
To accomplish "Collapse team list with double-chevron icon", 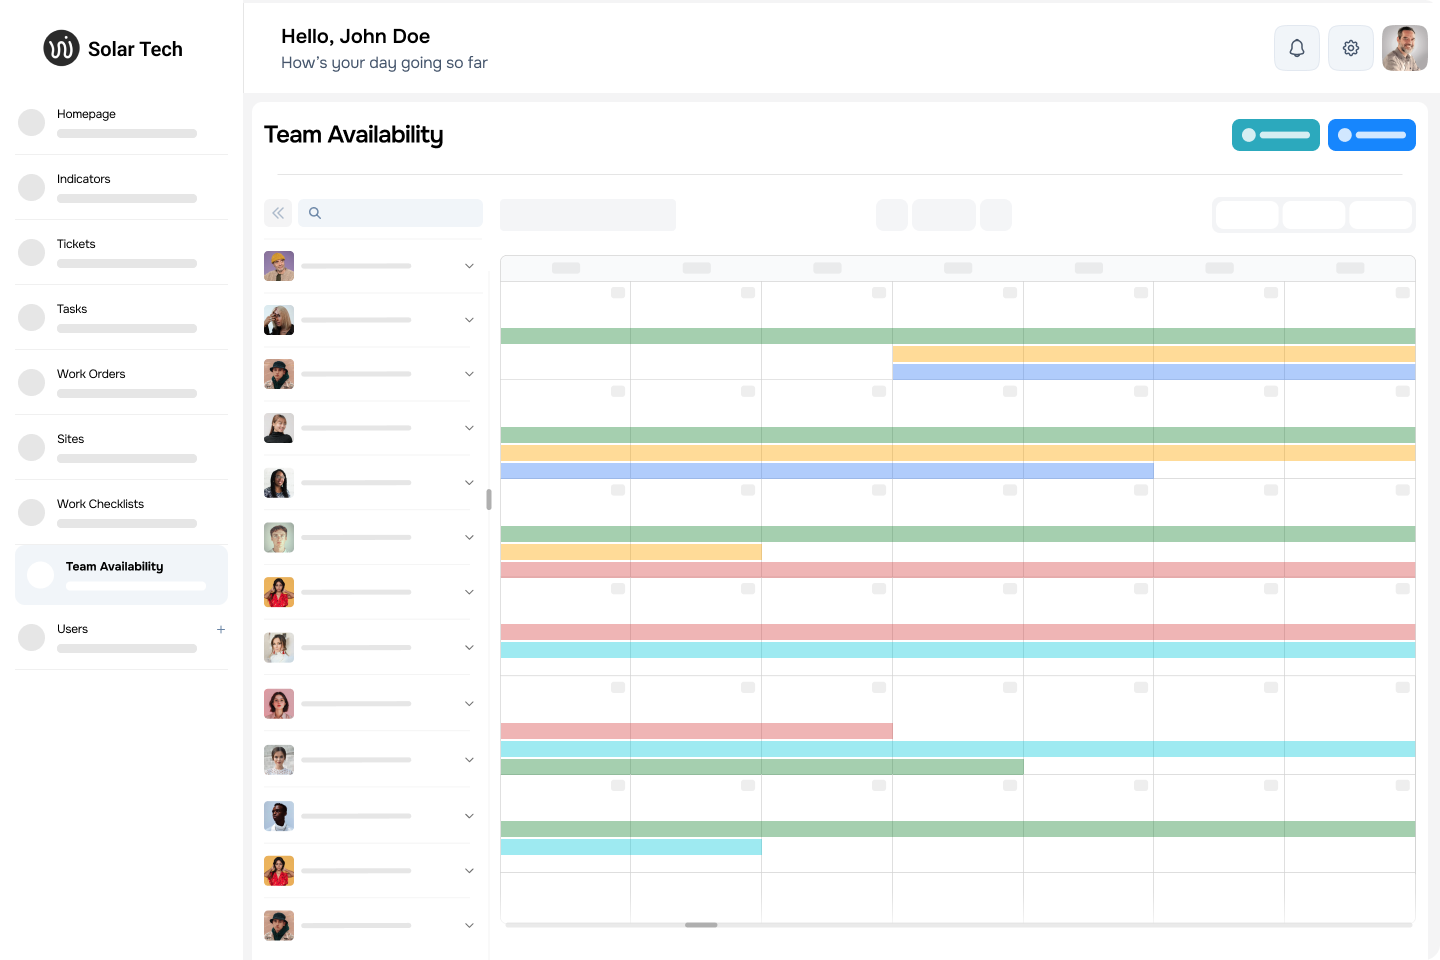I will coord(278,213).
